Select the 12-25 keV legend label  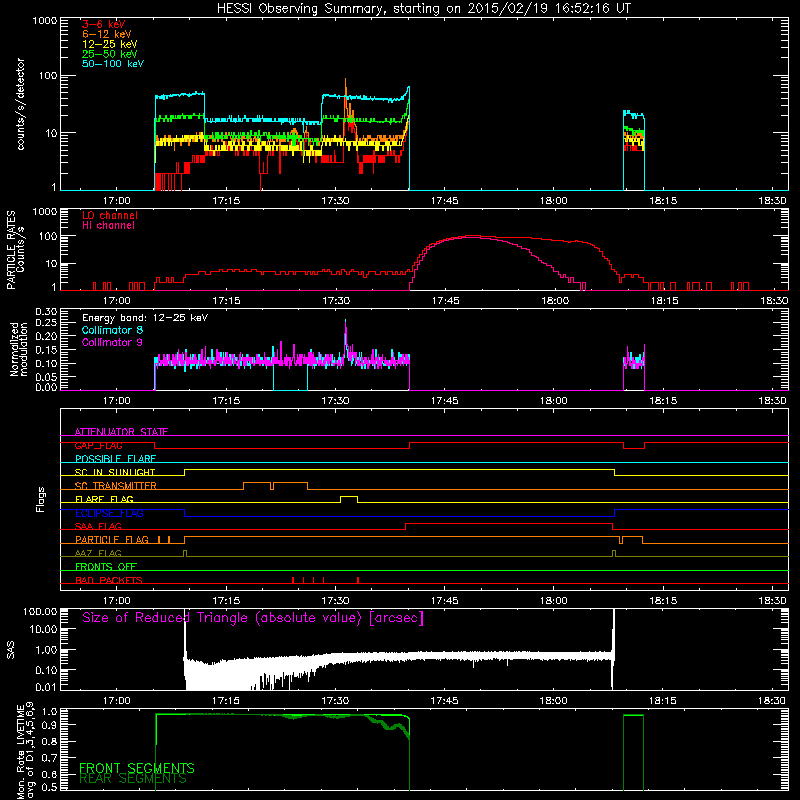coord(110,44)
